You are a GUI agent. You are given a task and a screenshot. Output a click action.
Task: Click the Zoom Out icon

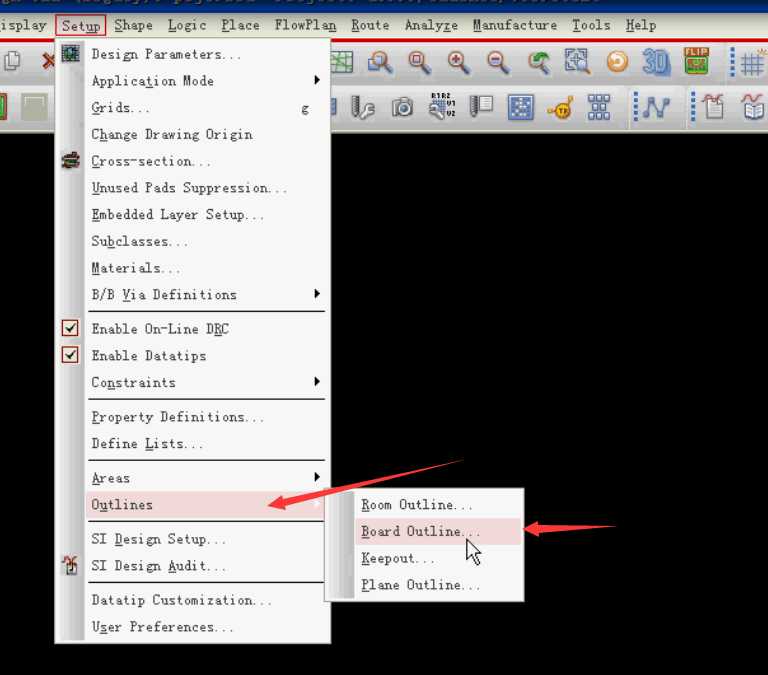point(498,62)
